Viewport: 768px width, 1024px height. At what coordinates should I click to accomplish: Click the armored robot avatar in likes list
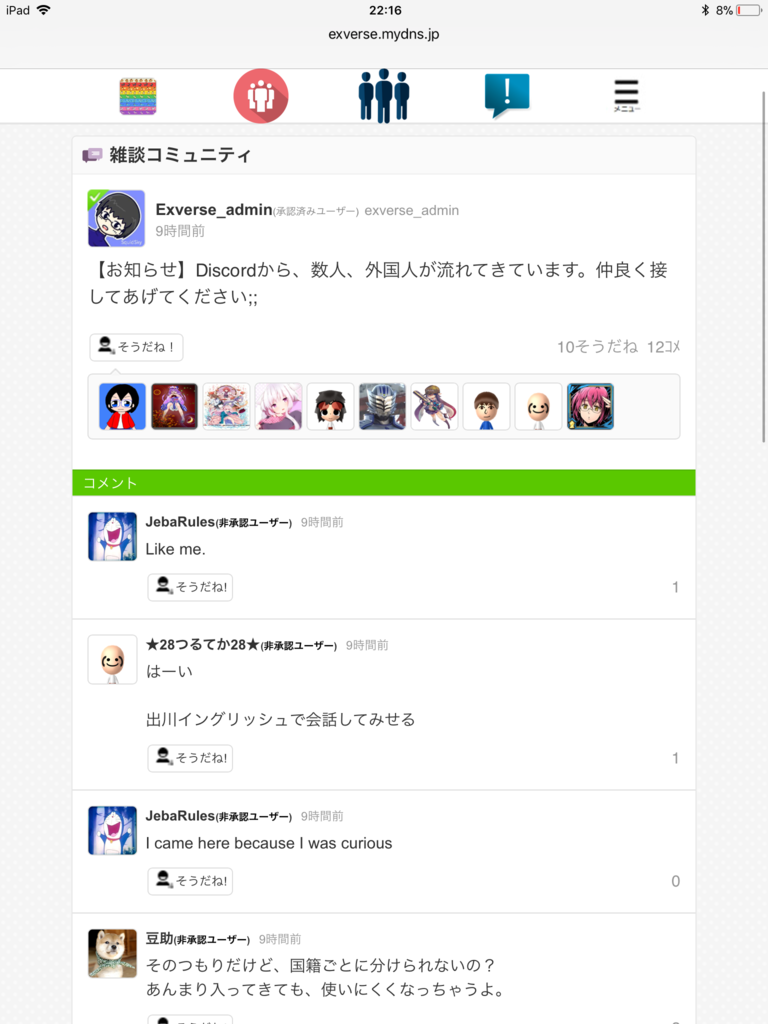tap(383, 406)
